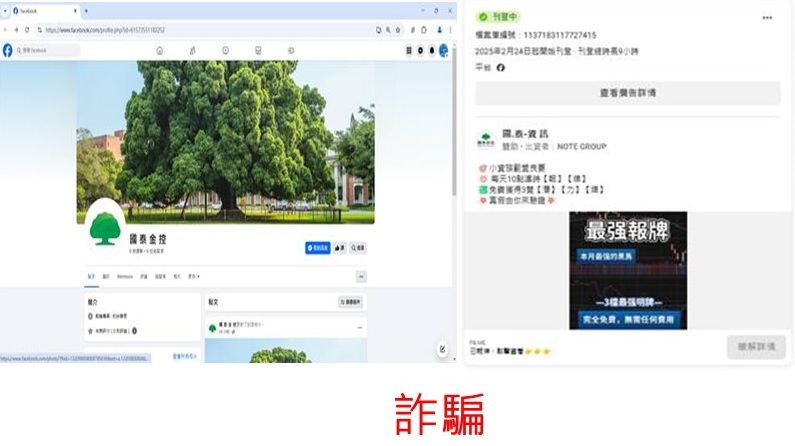Expand the 更多 dropdown in profile tabs
Viewport: 795px width, 446px height.
(x=194, y=277)
